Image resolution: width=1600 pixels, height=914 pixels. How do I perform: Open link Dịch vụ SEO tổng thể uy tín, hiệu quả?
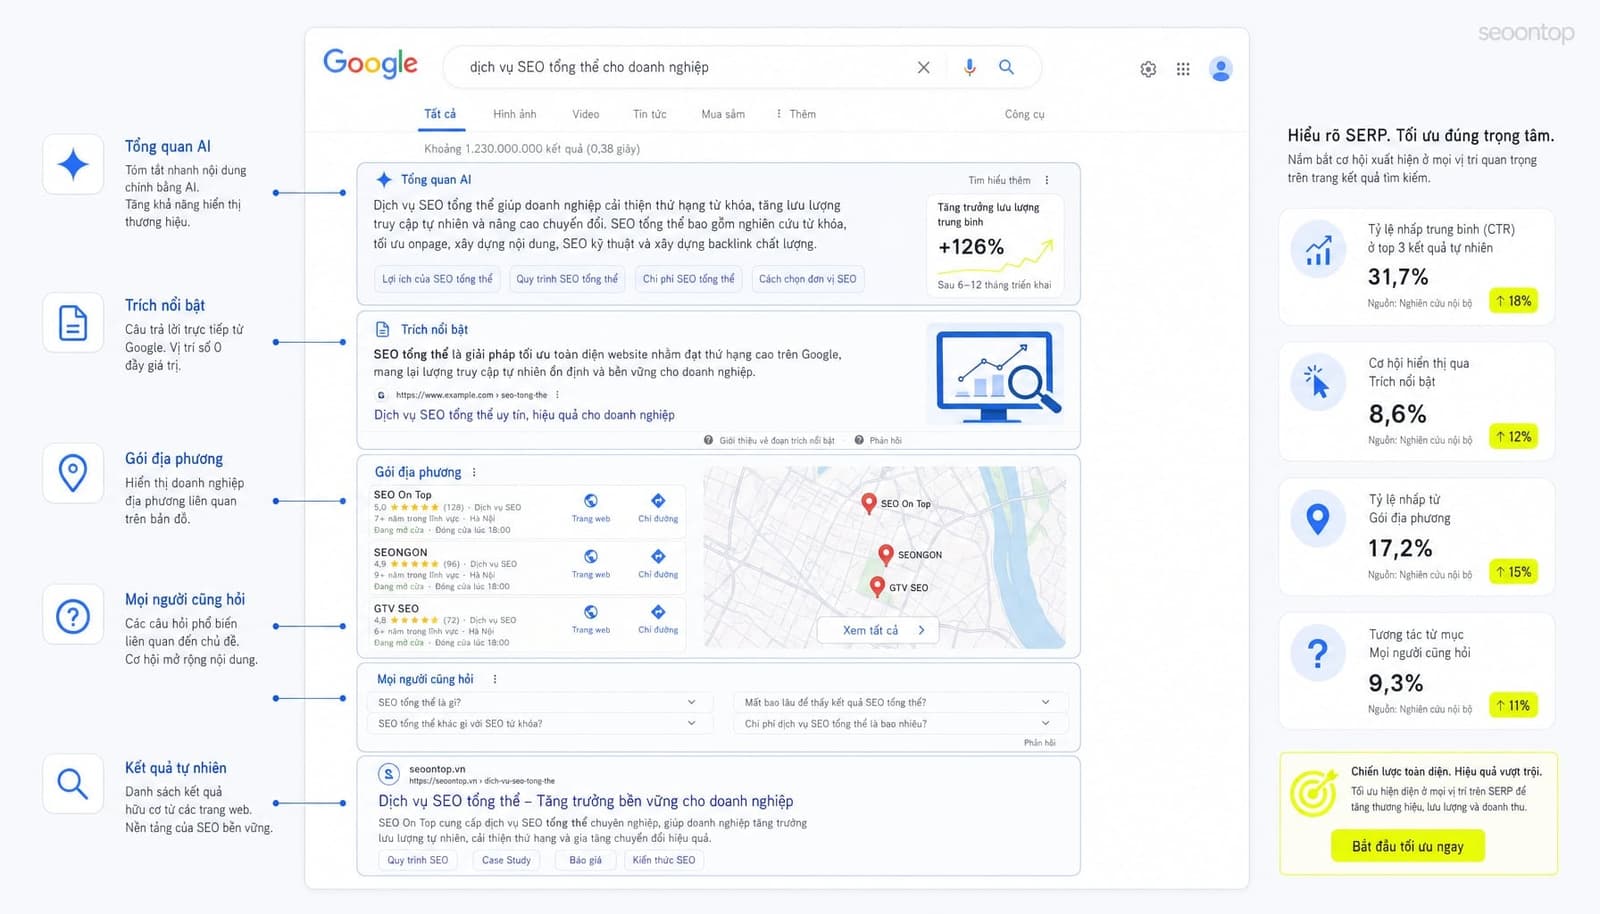tap(524, 415)
